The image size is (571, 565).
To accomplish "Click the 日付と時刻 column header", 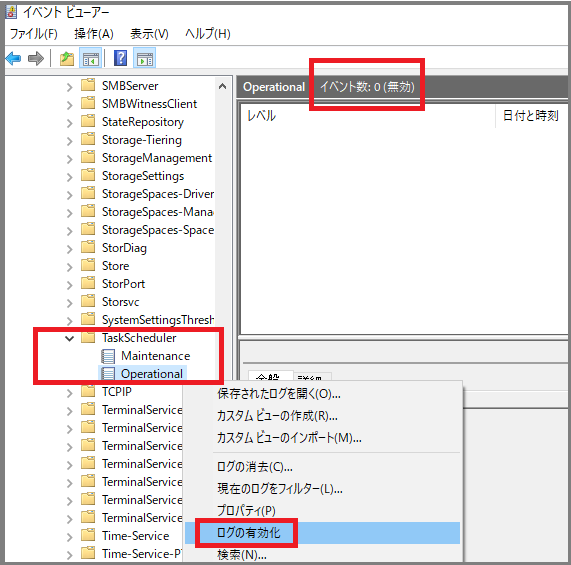I will (531, 115).
